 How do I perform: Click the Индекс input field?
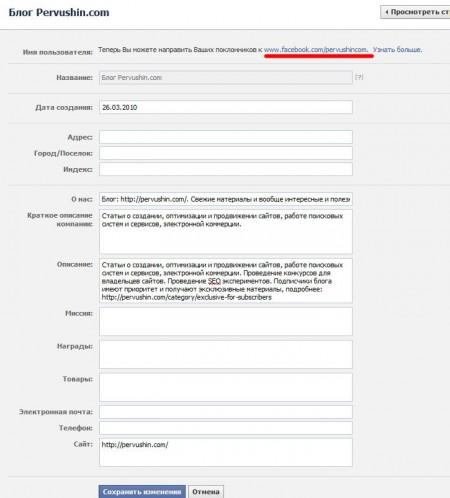[226, 169]
